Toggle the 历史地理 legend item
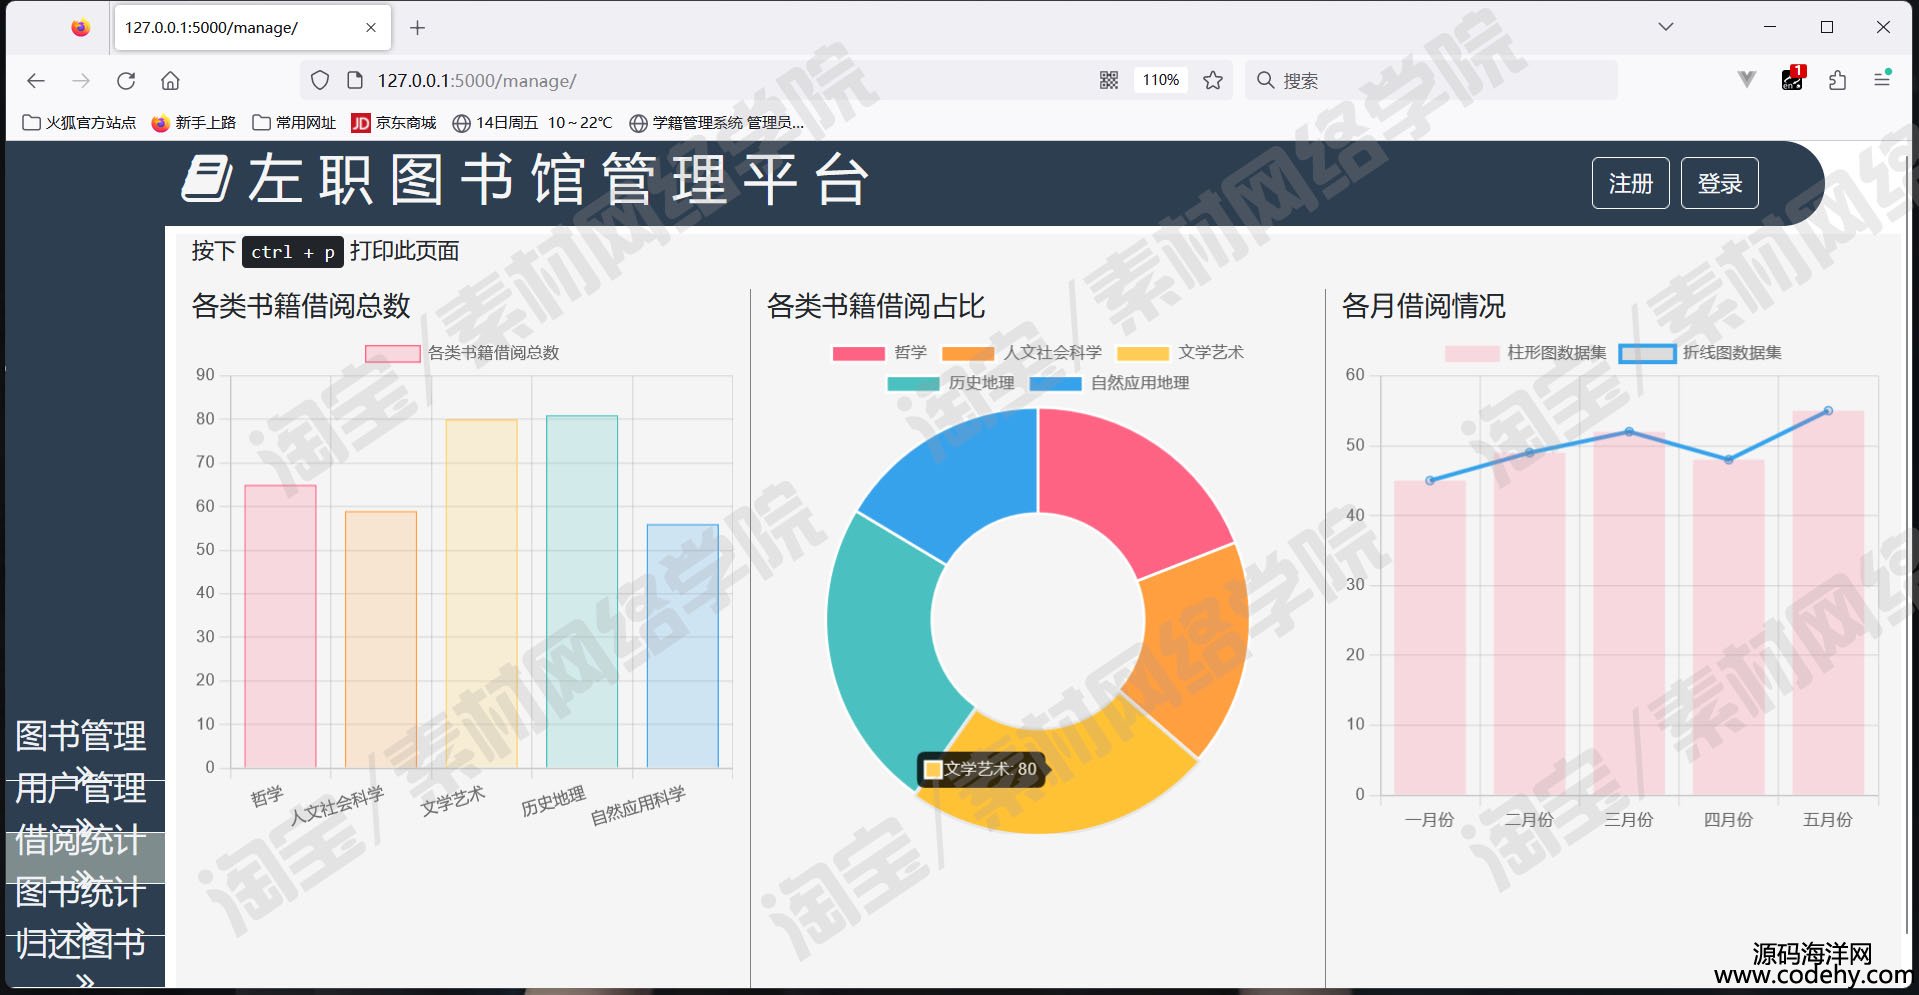This screenshot has height=995, width=1919. (x=950, y=383)
